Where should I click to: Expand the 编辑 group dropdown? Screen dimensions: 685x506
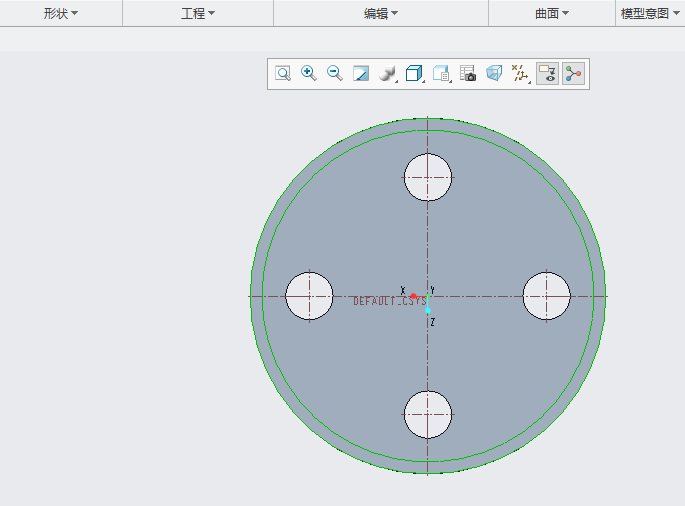381,14
